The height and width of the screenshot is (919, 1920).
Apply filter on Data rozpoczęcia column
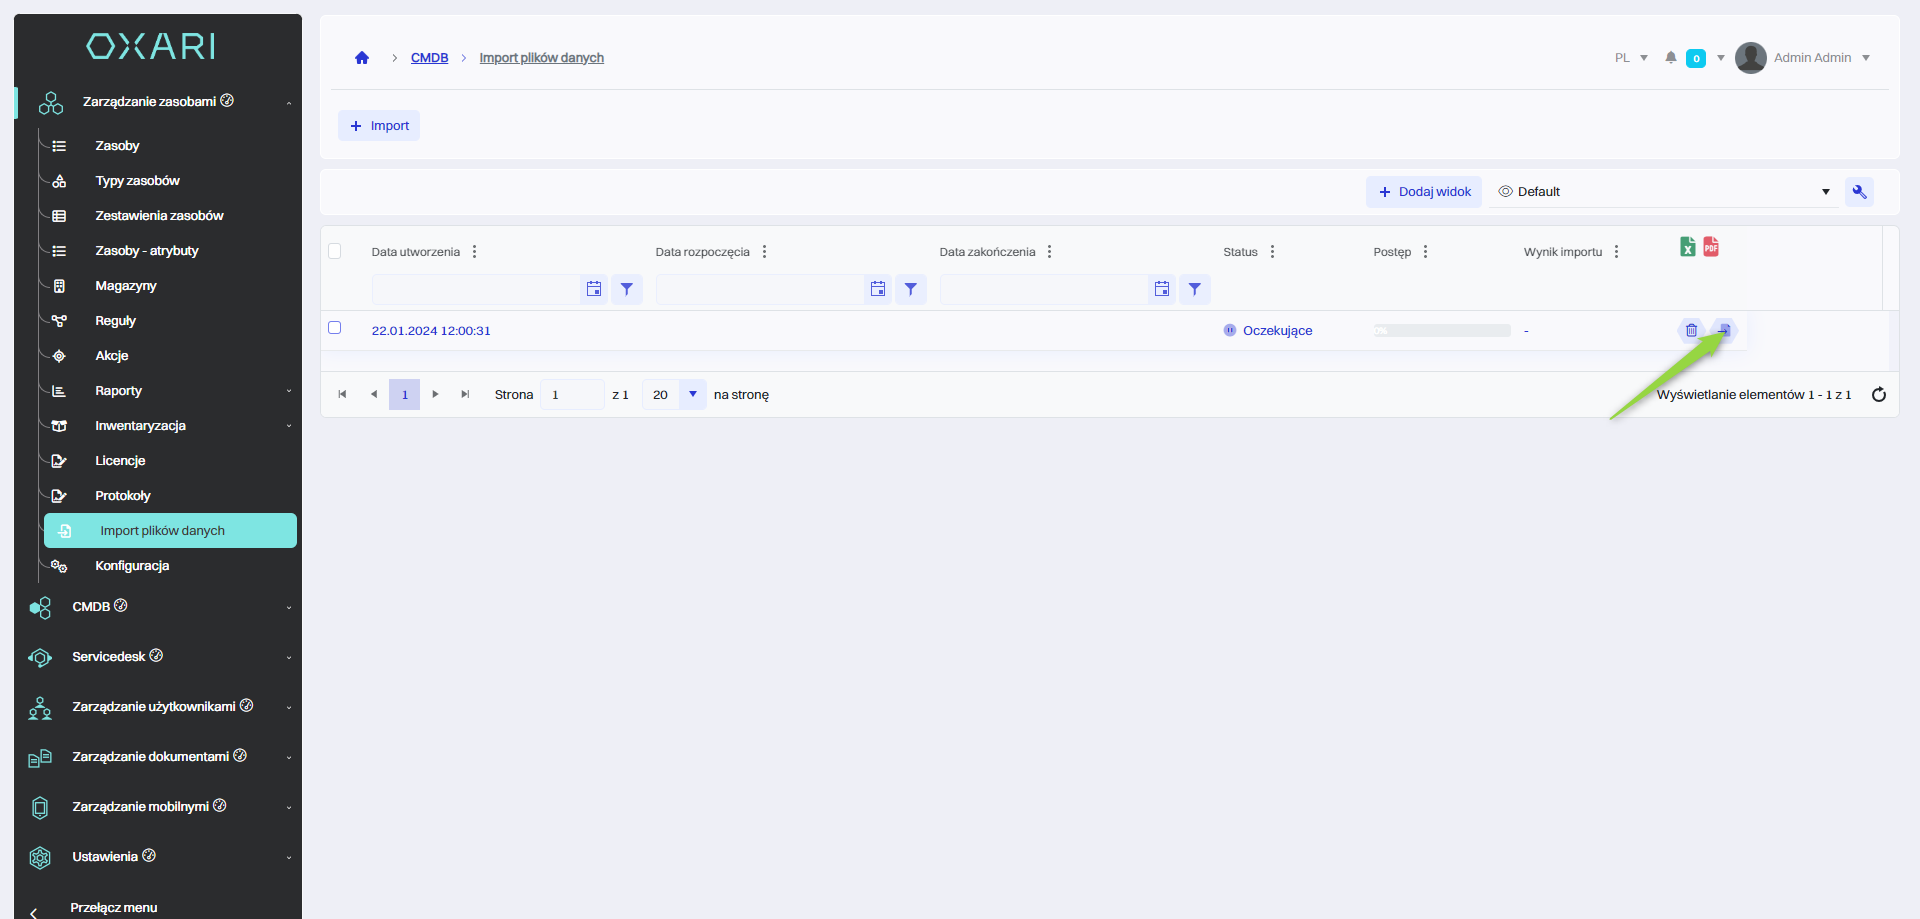910,289
